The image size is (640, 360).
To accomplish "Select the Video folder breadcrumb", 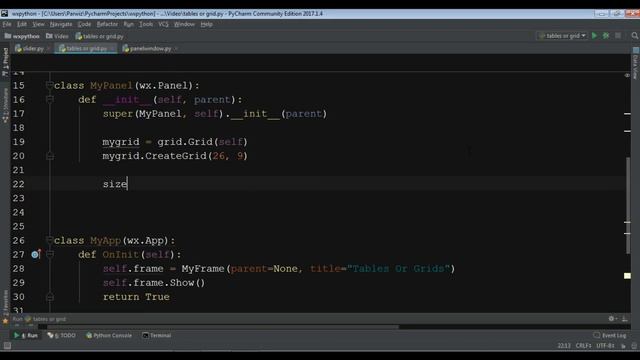I will pos(57,36).
